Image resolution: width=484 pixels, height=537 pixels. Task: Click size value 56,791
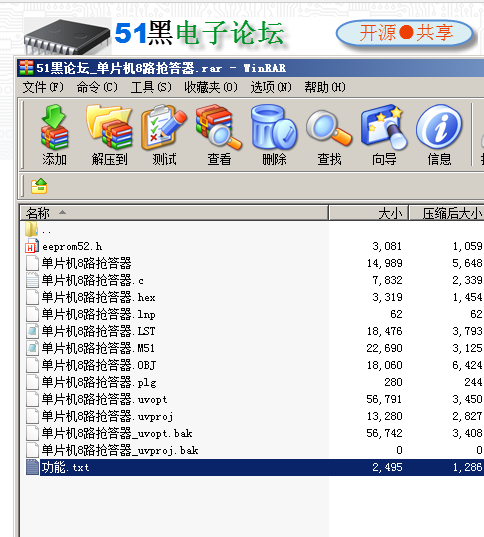pyautogui.click(x=384, y=399)
